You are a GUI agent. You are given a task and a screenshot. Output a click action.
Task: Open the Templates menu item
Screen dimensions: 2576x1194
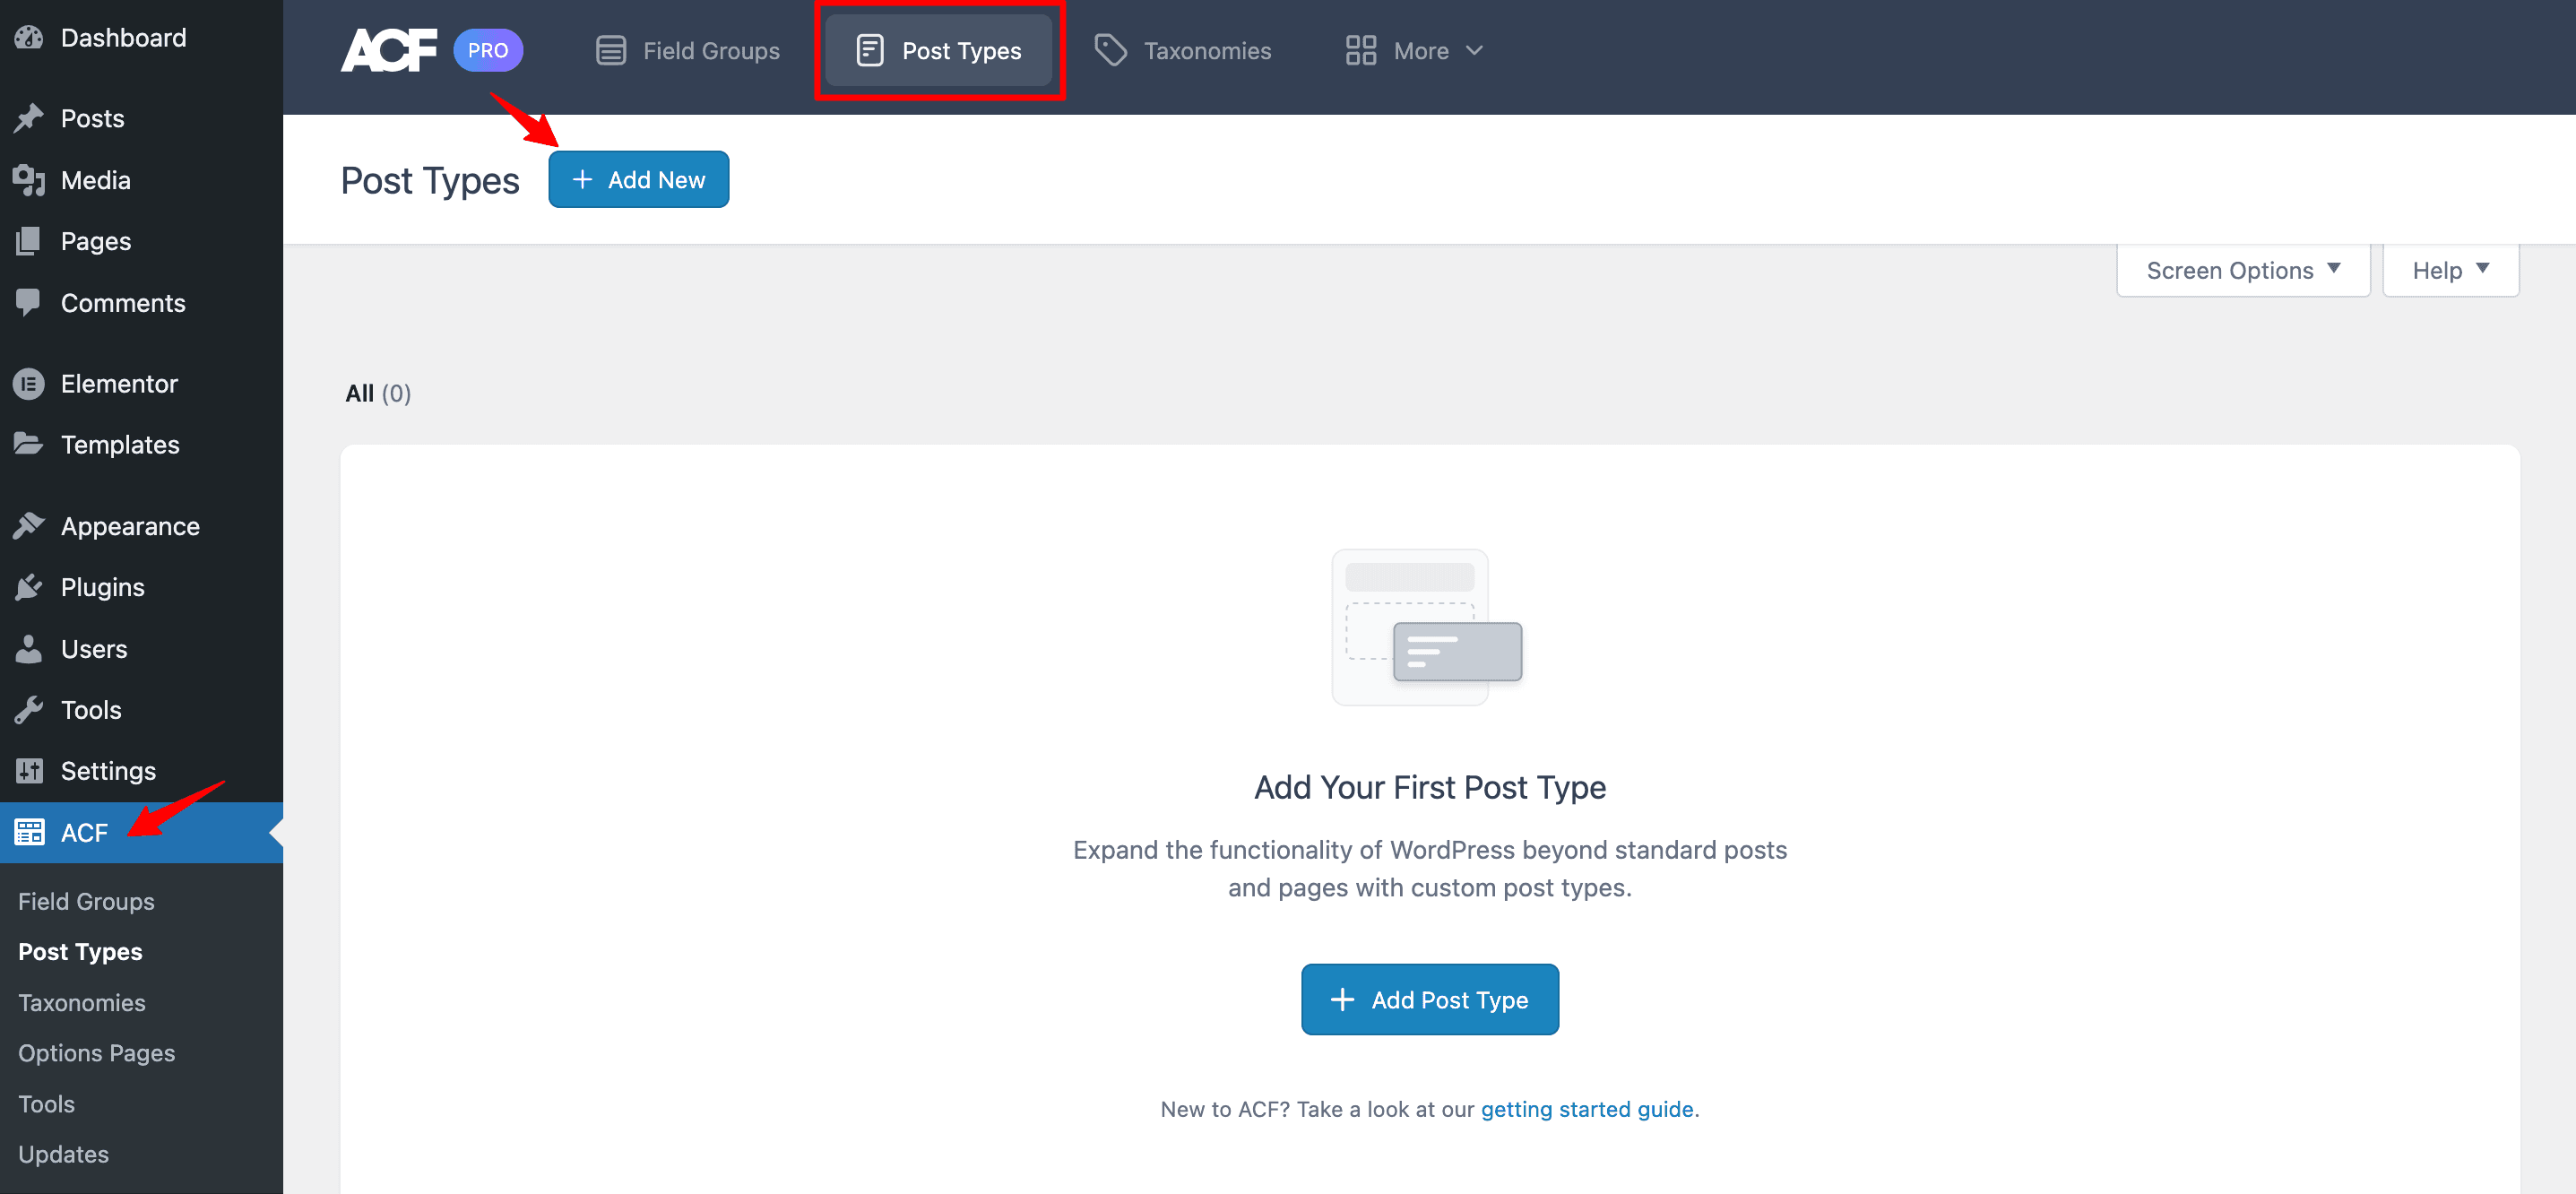(x=141, y=444)
